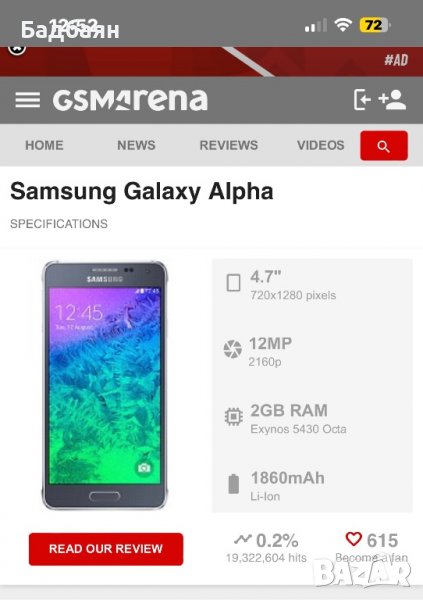
Task: Tap the chipset icon beside 2GB RAM
Action: [234, 417]
